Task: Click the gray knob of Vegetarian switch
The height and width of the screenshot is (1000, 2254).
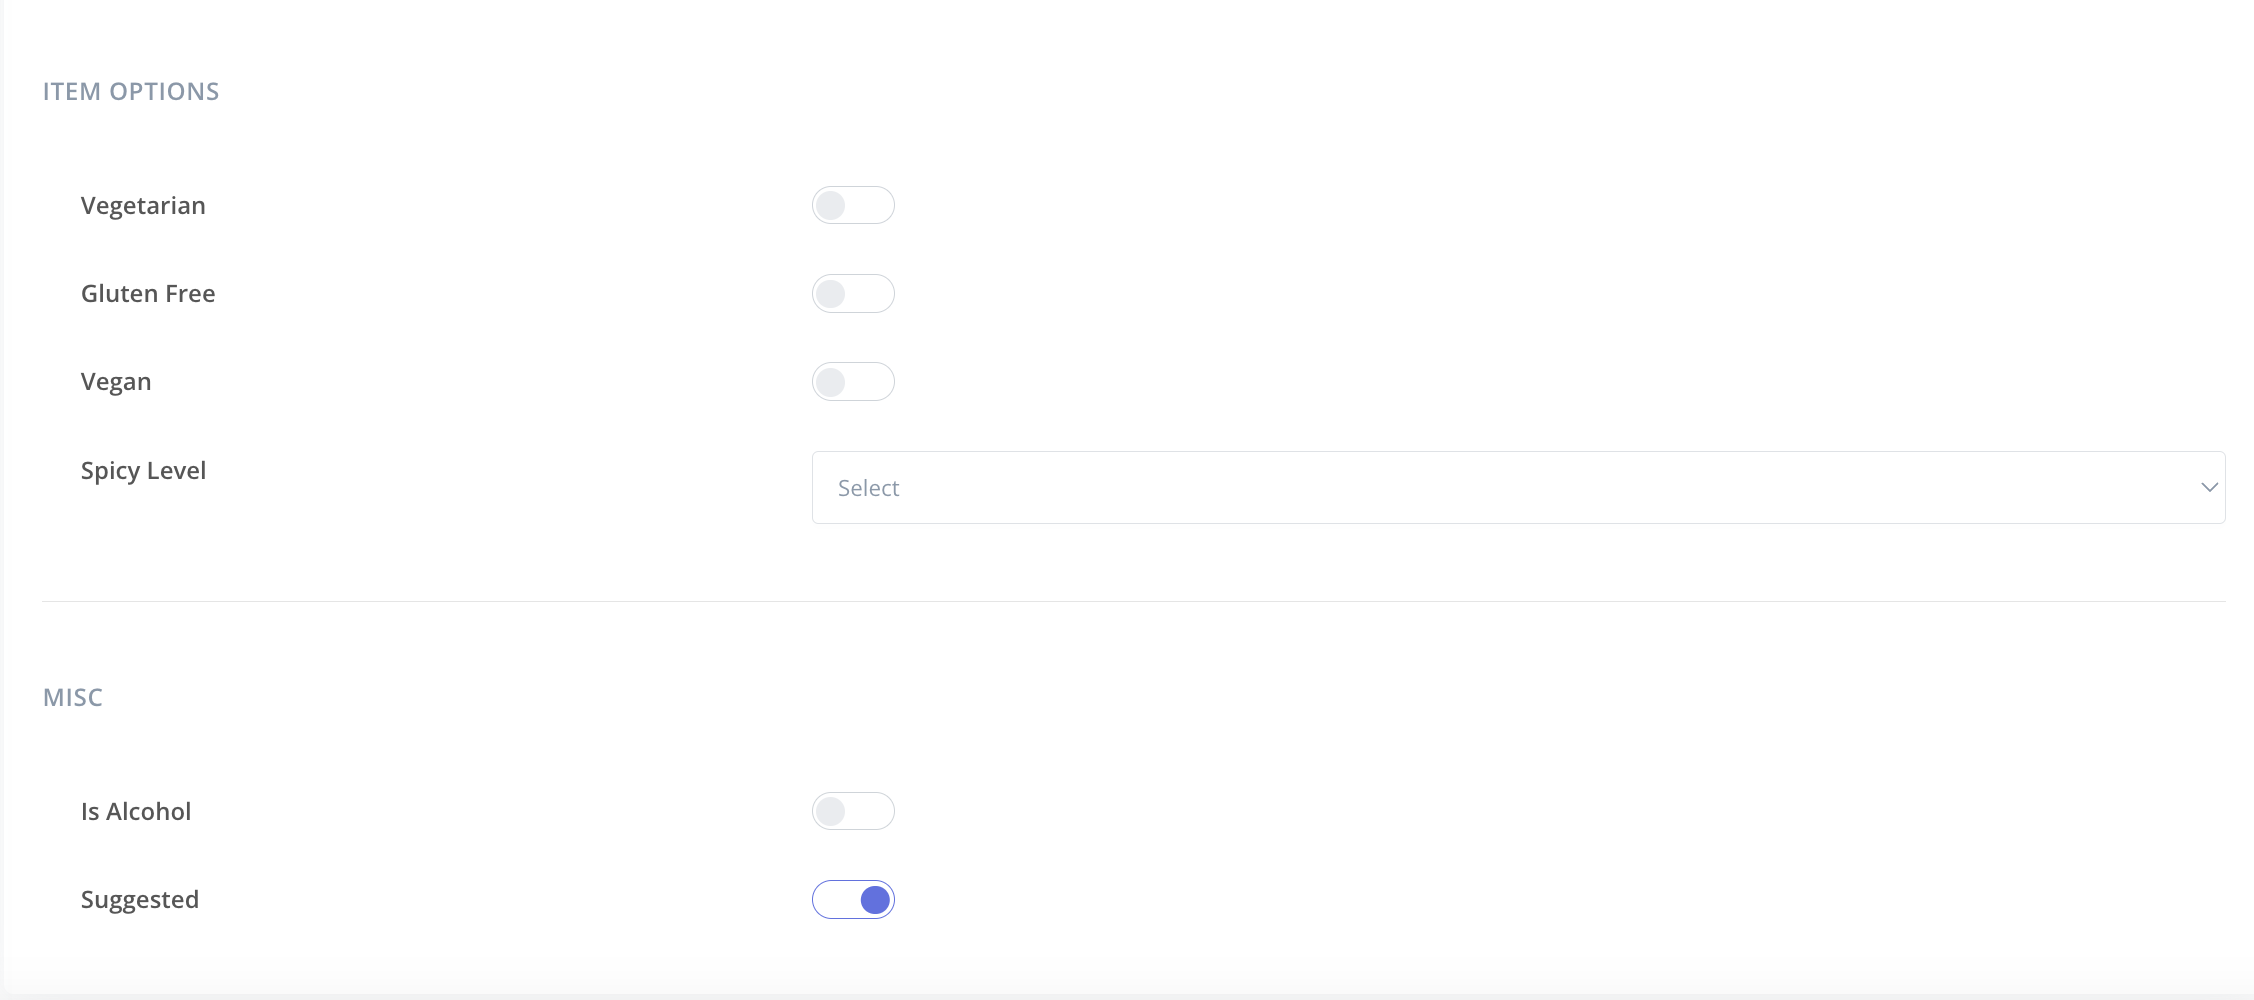Action: (830, 205)
